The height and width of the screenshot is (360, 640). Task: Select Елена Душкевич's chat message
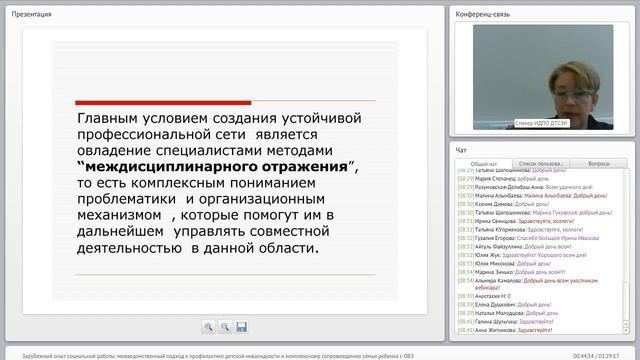tap(504, 304)
